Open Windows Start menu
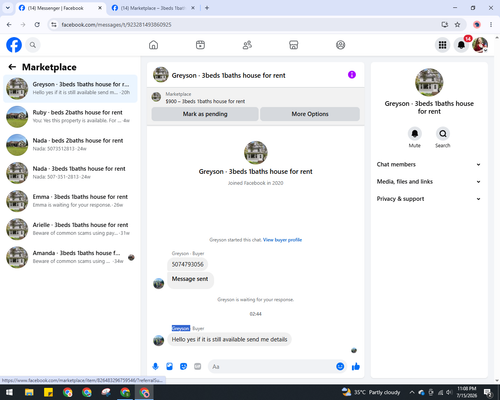 coord(9,392)
